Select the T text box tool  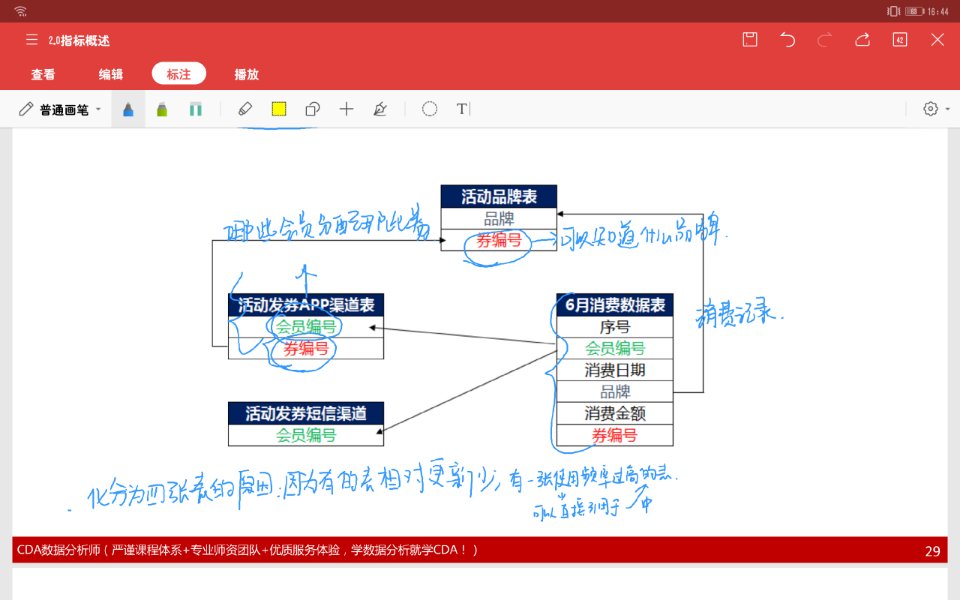pos(462,109)
